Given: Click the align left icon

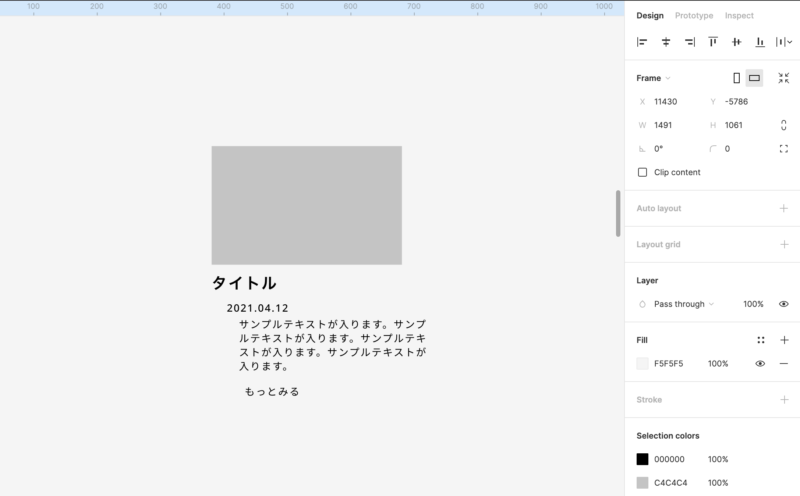Looking at the screenshot, I should pos(642,42).
